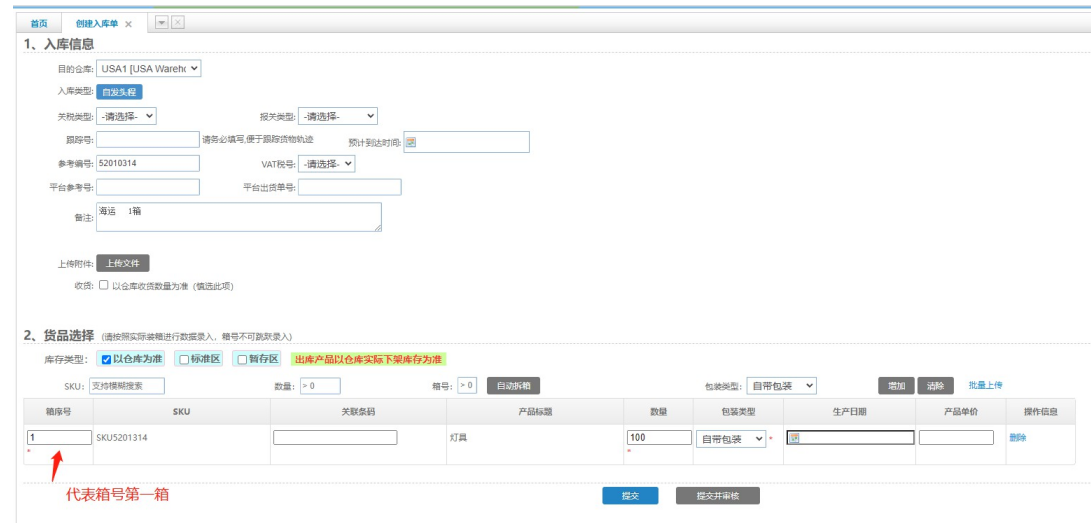
Task: Open the tab list dropdown arrow icon
Action: (161, 23)
